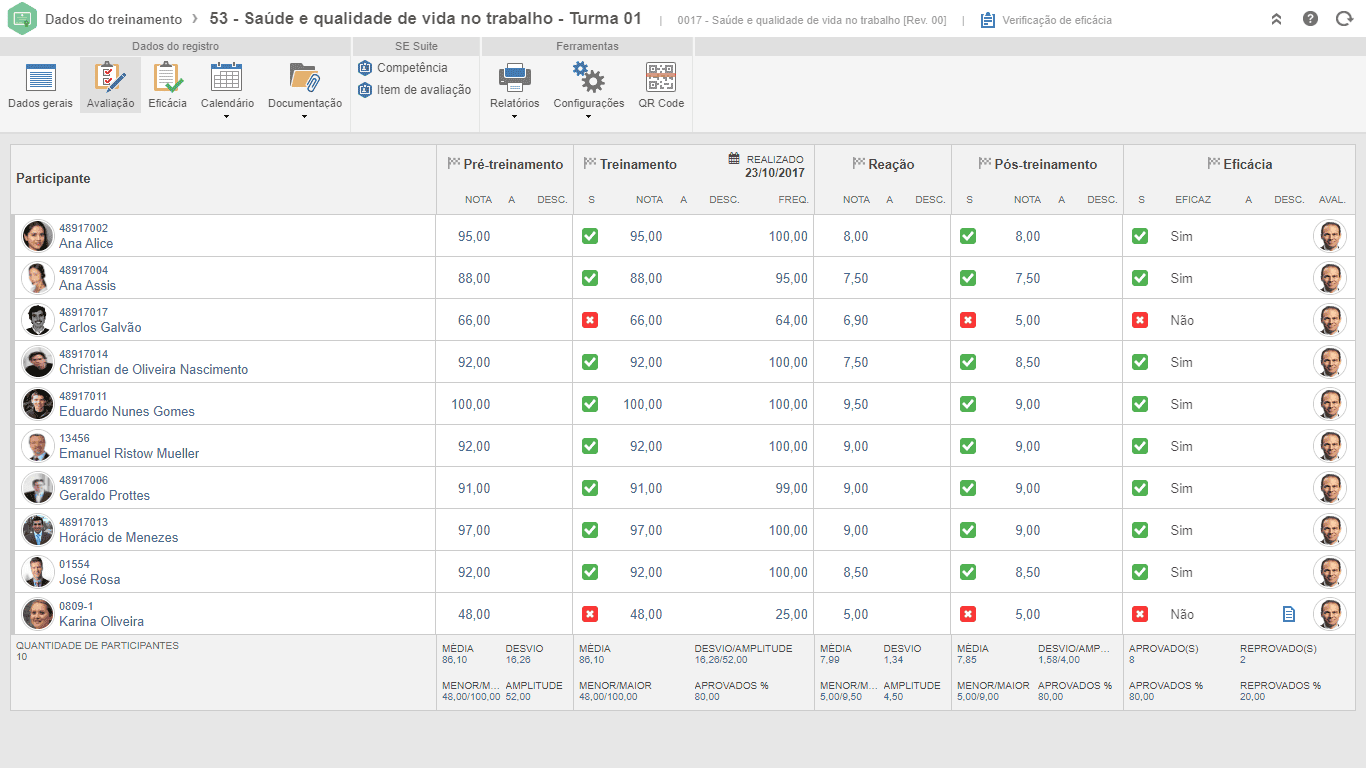Click the Verificação de eficácia clipboard icon

click(988, 20)
